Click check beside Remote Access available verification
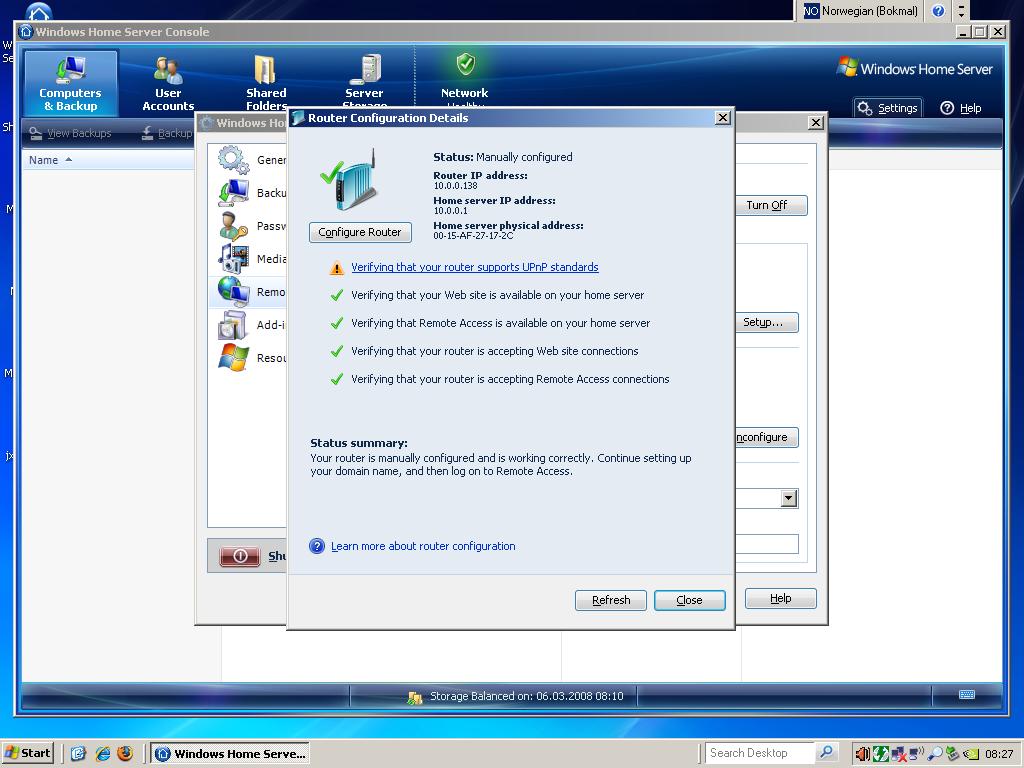This screenshot has height=768, width=1024. coord(337,323)
